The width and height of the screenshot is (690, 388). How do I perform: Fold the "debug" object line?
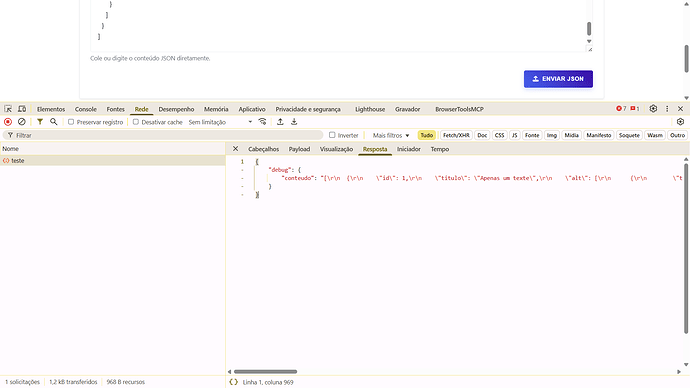242,170
